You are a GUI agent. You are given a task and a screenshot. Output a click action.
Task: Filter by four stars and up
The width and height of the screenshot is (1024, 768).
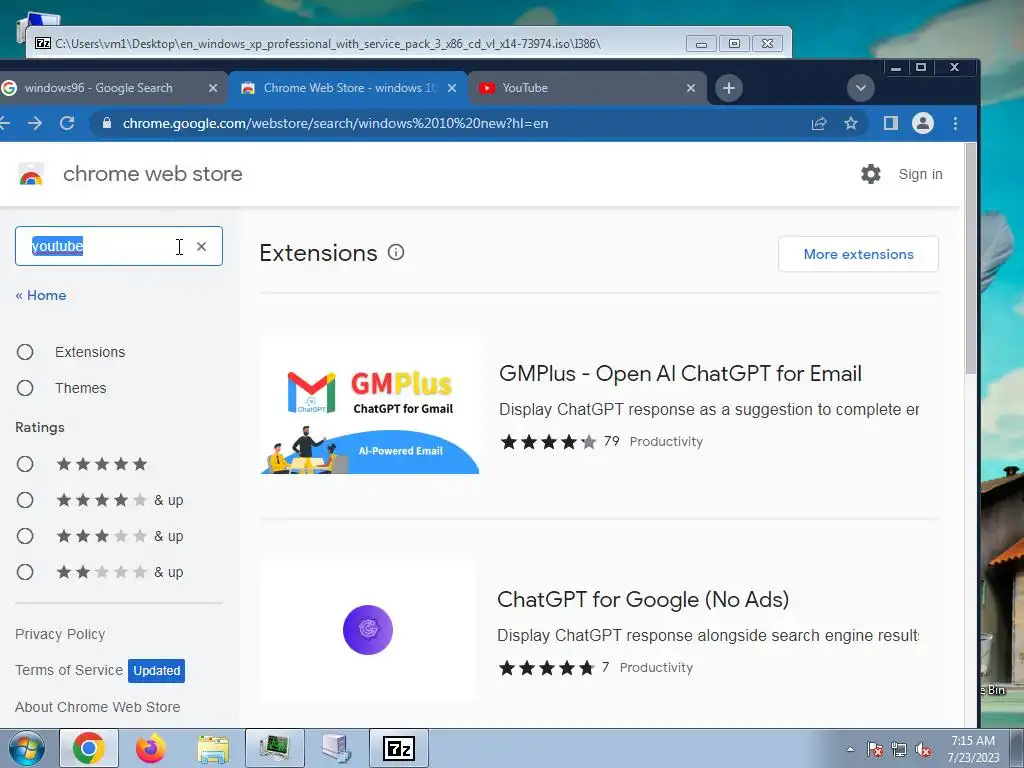click(x=25, y=500)
